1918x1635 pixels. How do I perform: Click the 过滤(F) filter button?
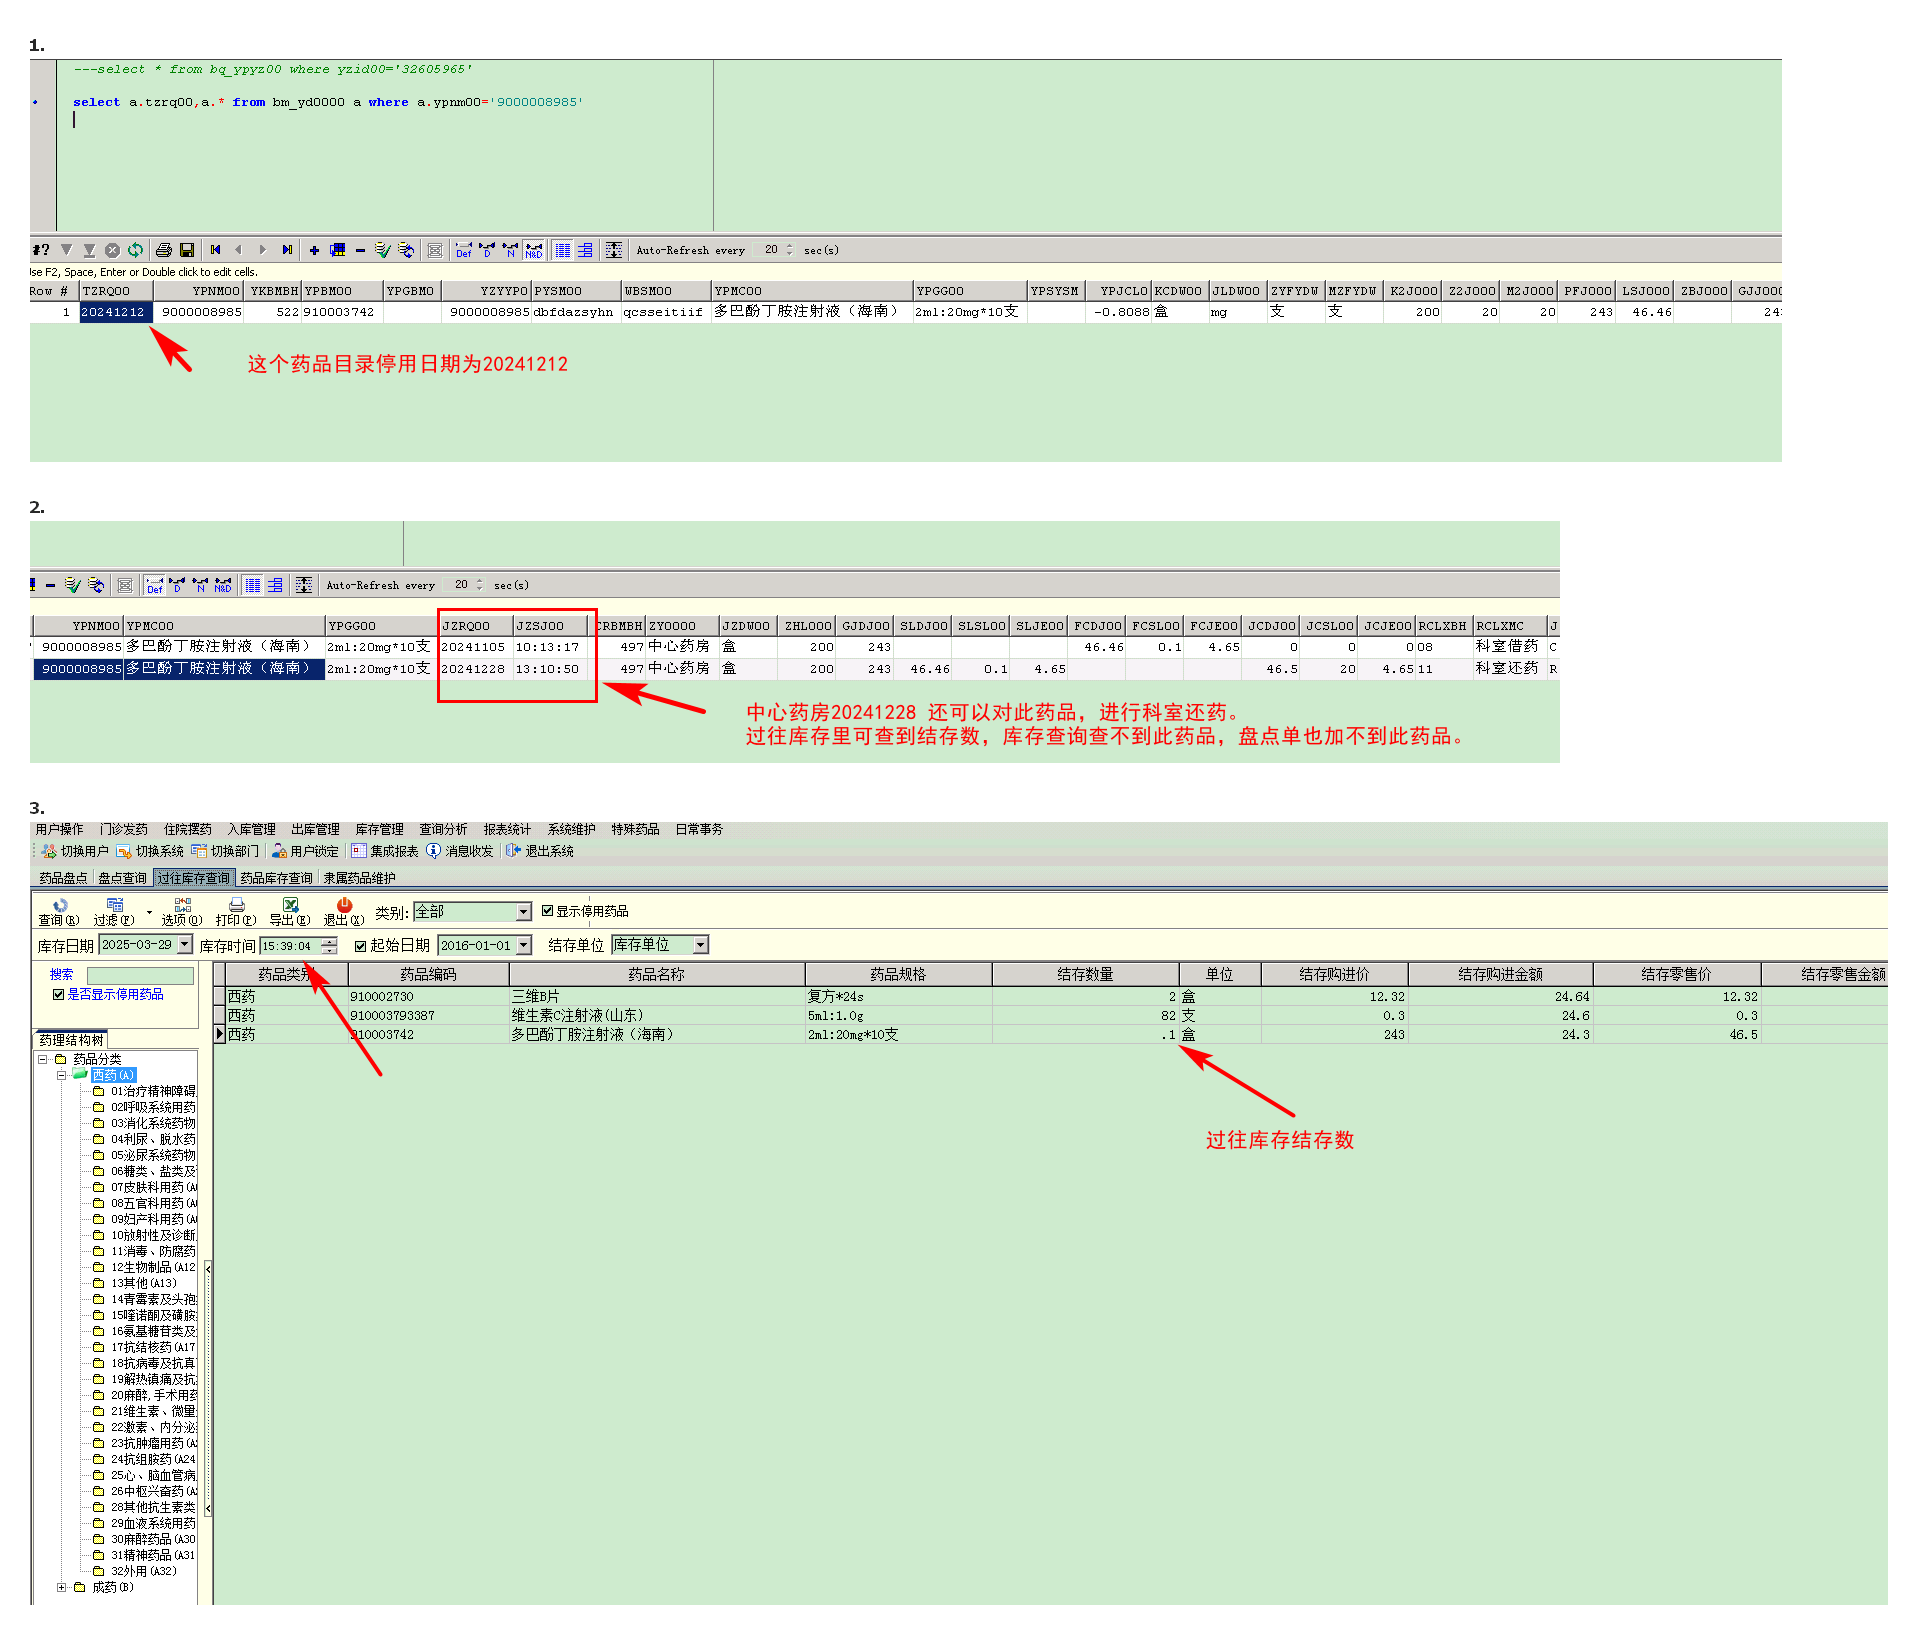(113, 912)
